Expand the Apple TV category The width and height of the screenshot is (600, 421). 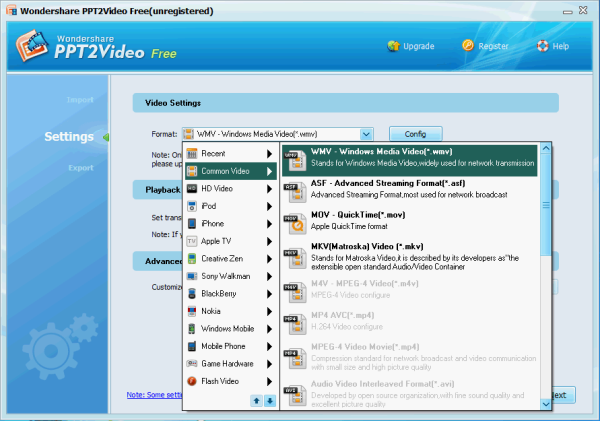point(230,241)
